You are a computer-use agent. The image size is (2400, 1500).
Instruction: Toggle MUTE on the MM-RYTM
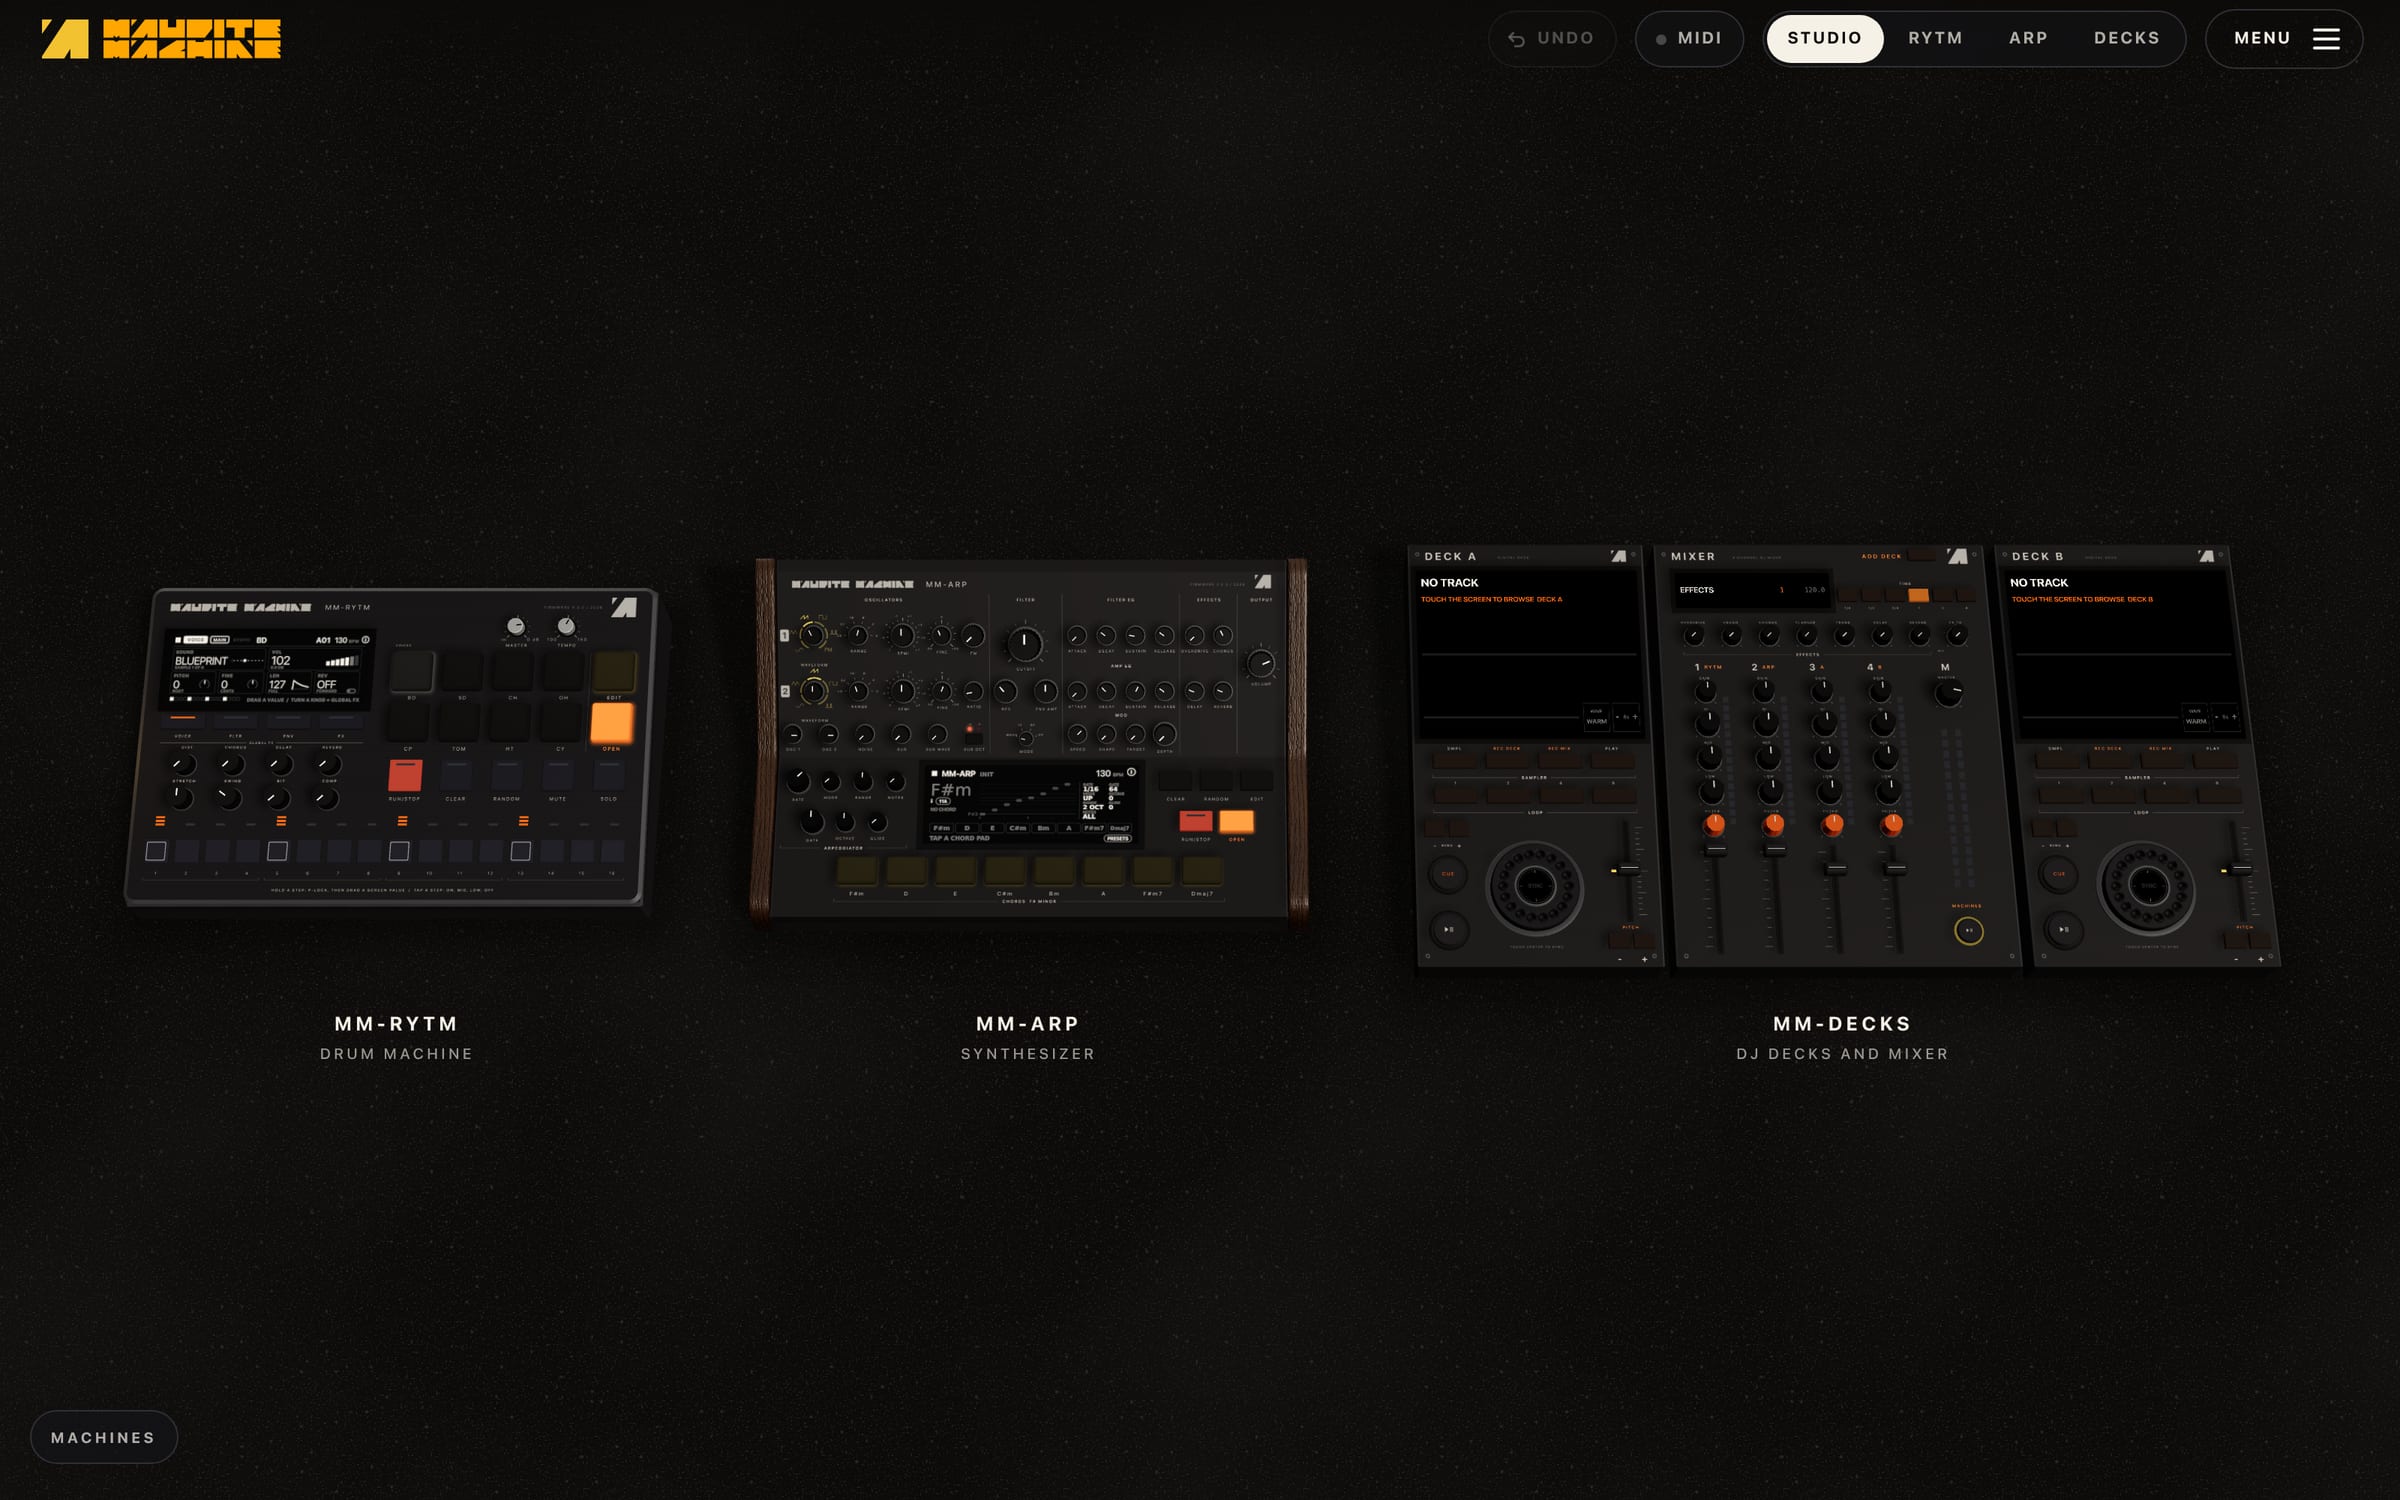pos(558,775)
